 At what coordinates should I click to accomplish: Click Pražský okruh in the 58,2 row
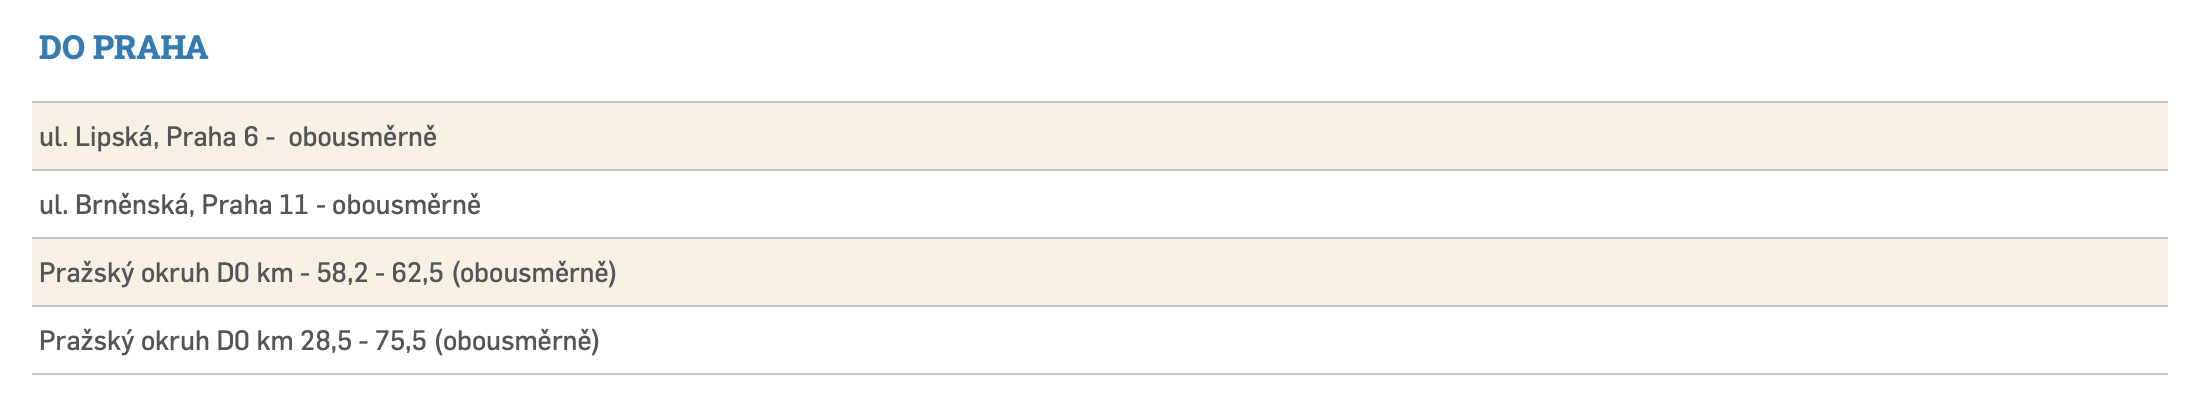click(x=123, y=273)
